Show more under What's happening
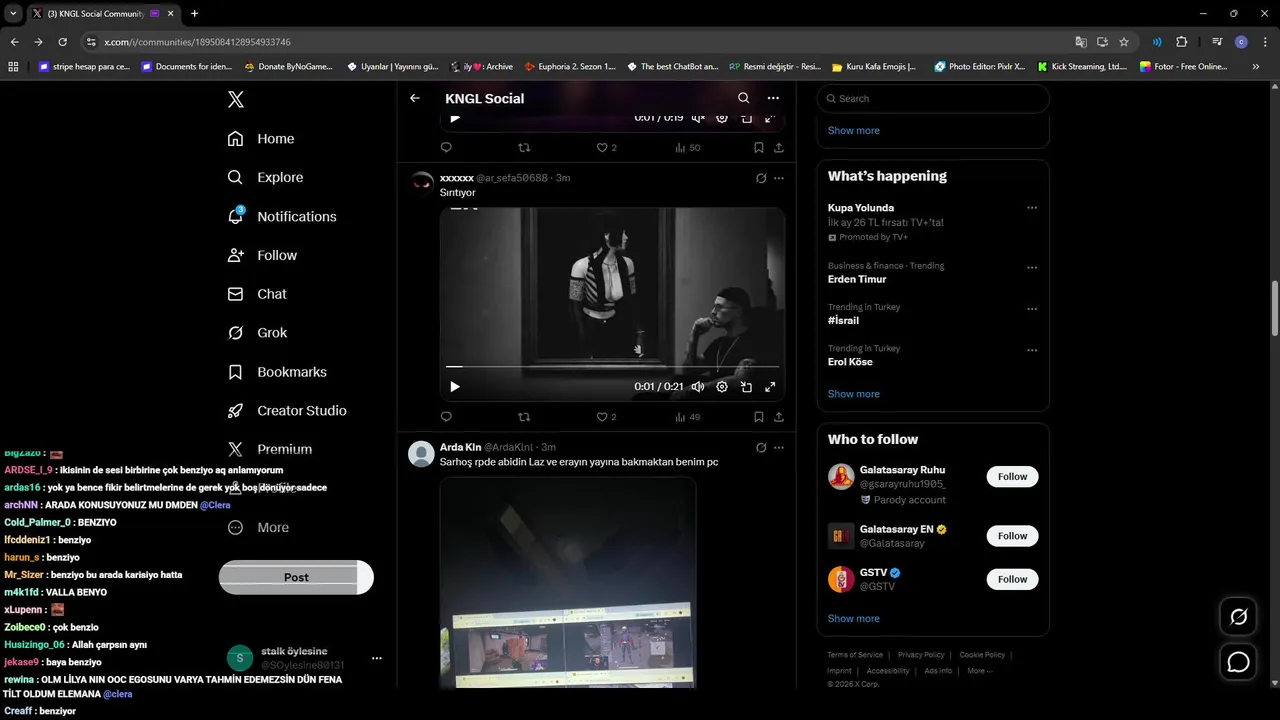1280x720 pixels. coord(854,394)
